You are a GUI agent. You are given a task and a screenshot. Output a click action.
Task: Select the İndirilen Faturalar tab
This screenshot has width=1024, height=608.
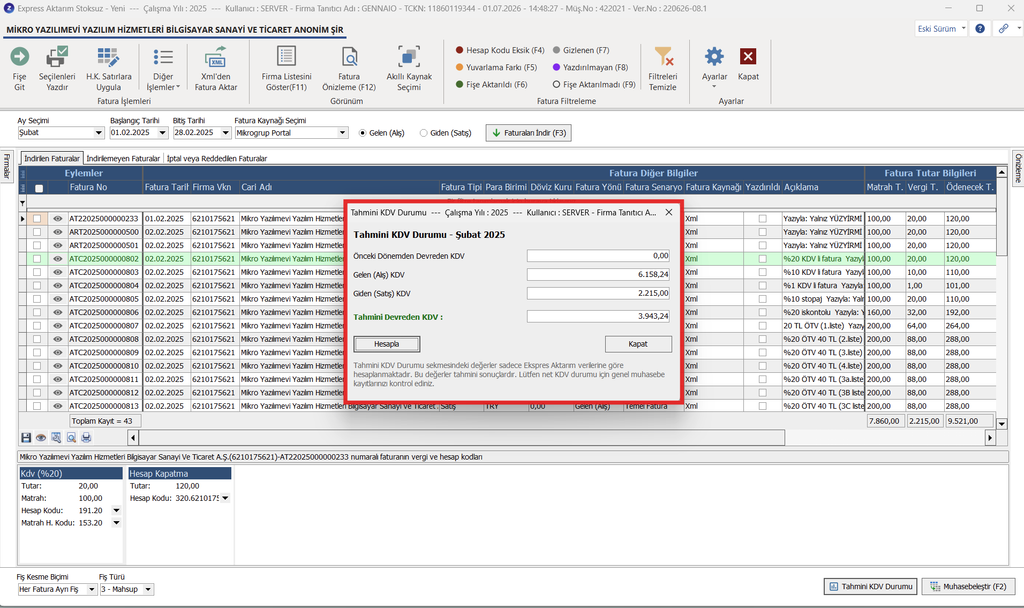52,159
